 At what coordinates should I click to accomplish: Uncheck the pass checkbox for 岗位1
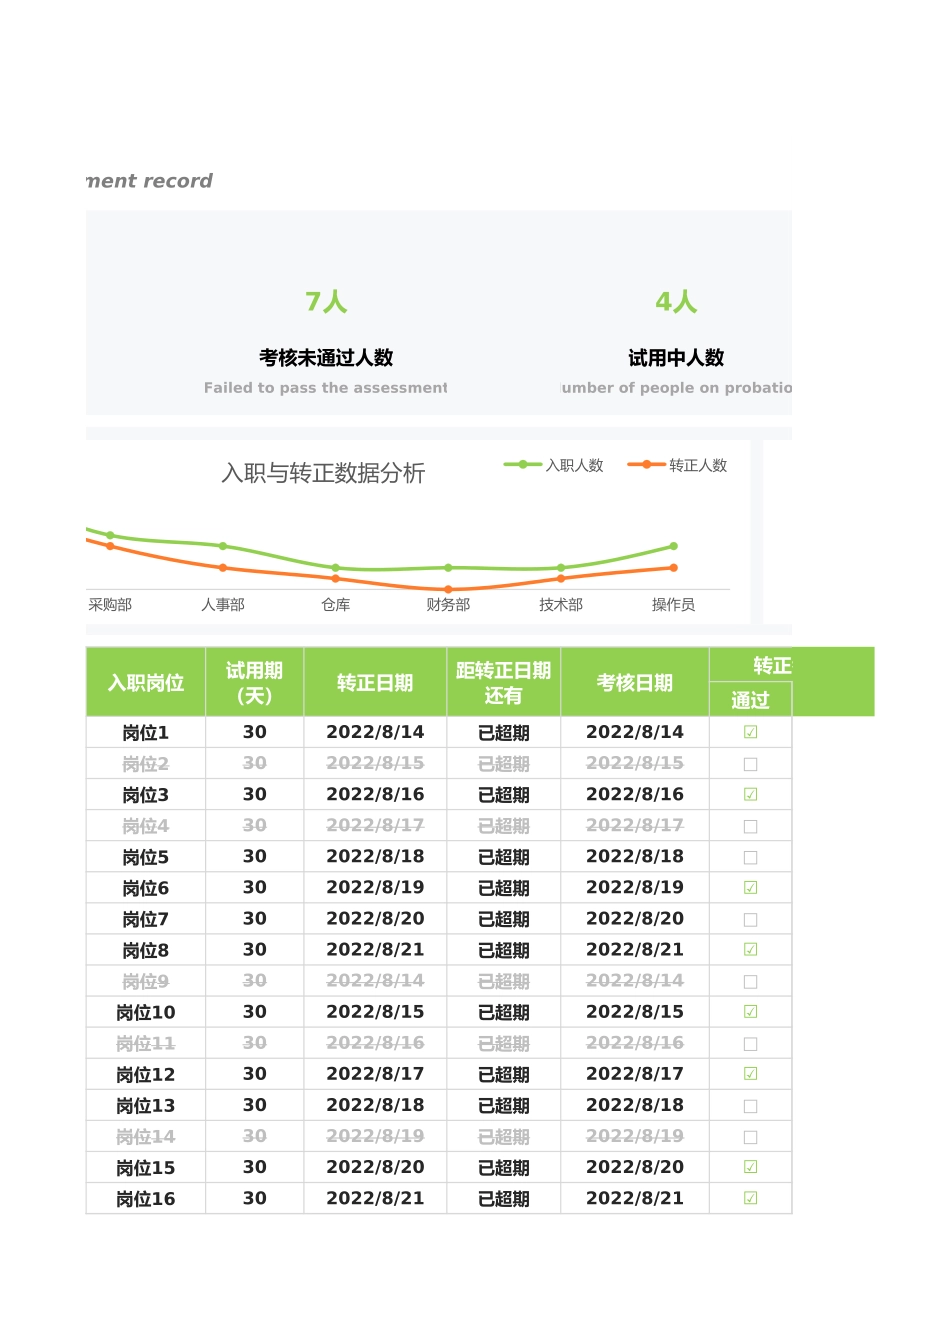click(x=750, y=733)
